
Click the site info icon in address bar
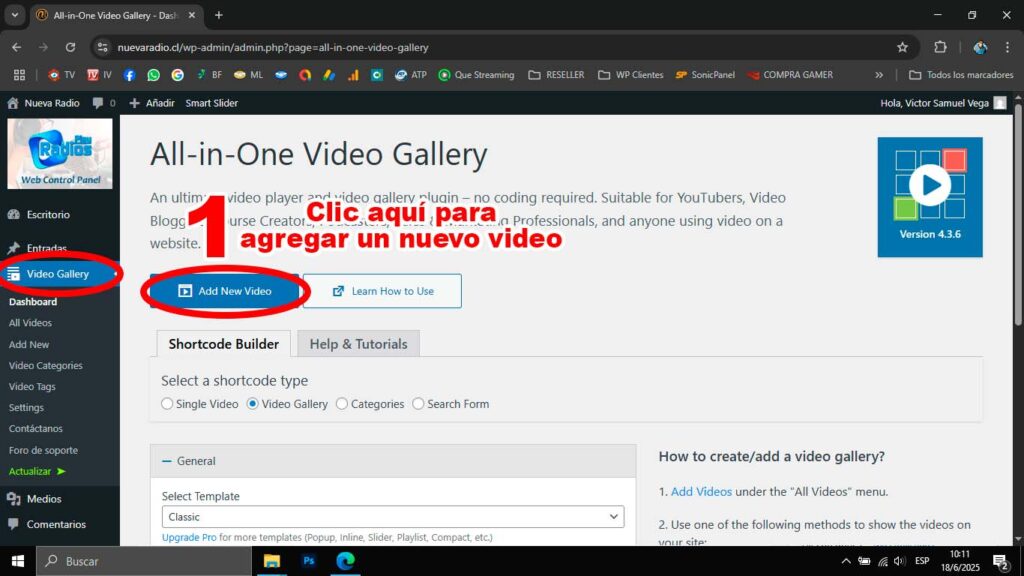(x=103, y=47)
